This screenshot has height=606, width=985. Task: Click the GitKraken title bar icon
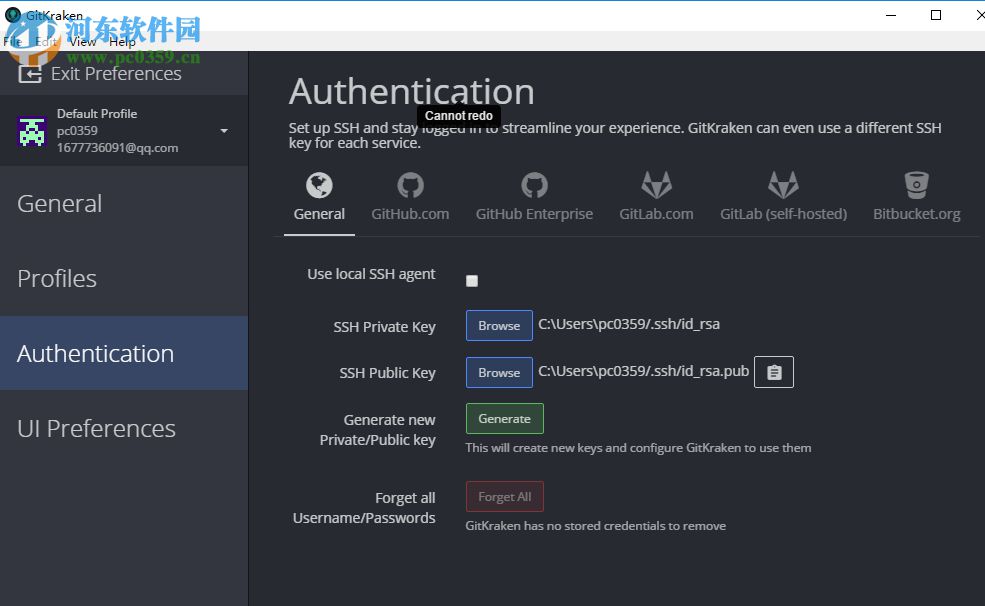11,15
